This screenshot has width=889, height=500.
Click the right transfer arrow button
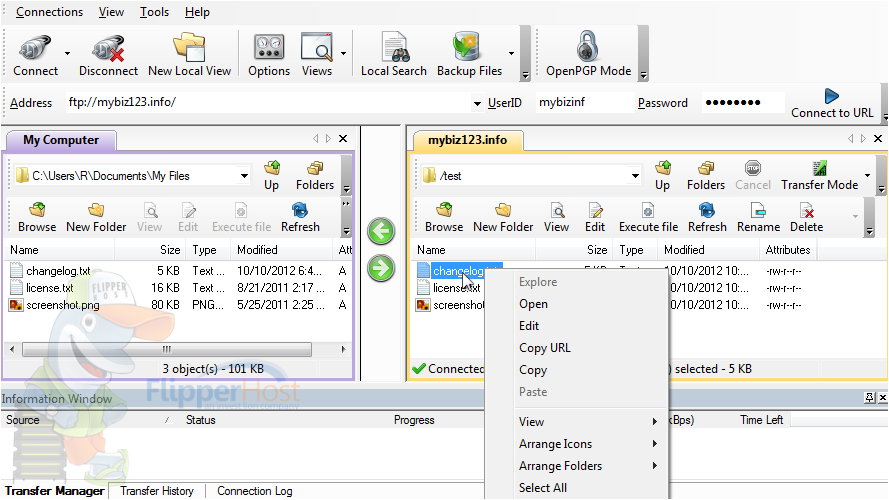coord(381,268)
